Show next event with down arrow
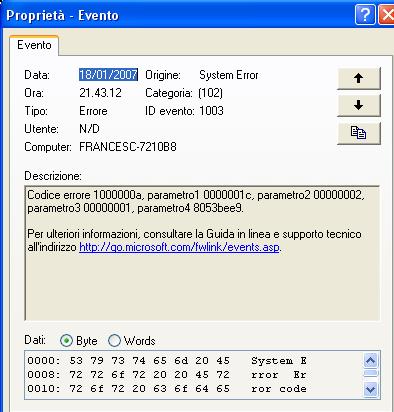 pos(359,105)
